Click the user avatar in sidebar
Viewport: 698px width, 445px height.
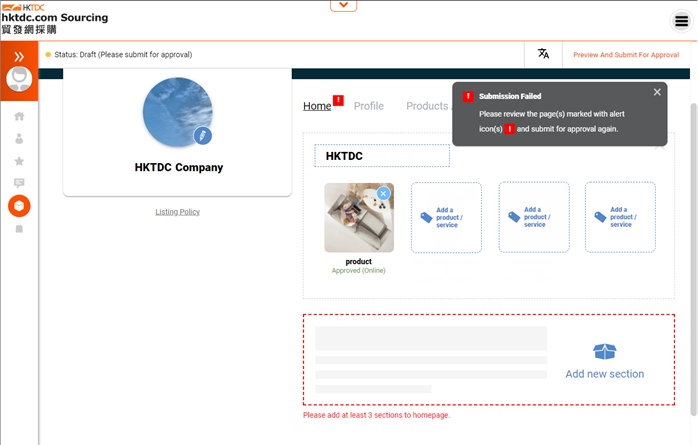[19, 79]
